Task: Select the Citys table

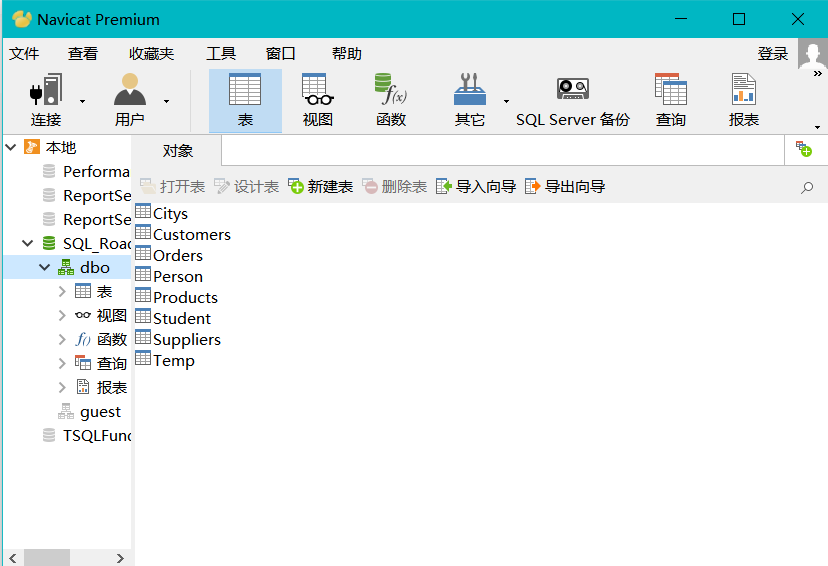Action: tap(162, 213)
